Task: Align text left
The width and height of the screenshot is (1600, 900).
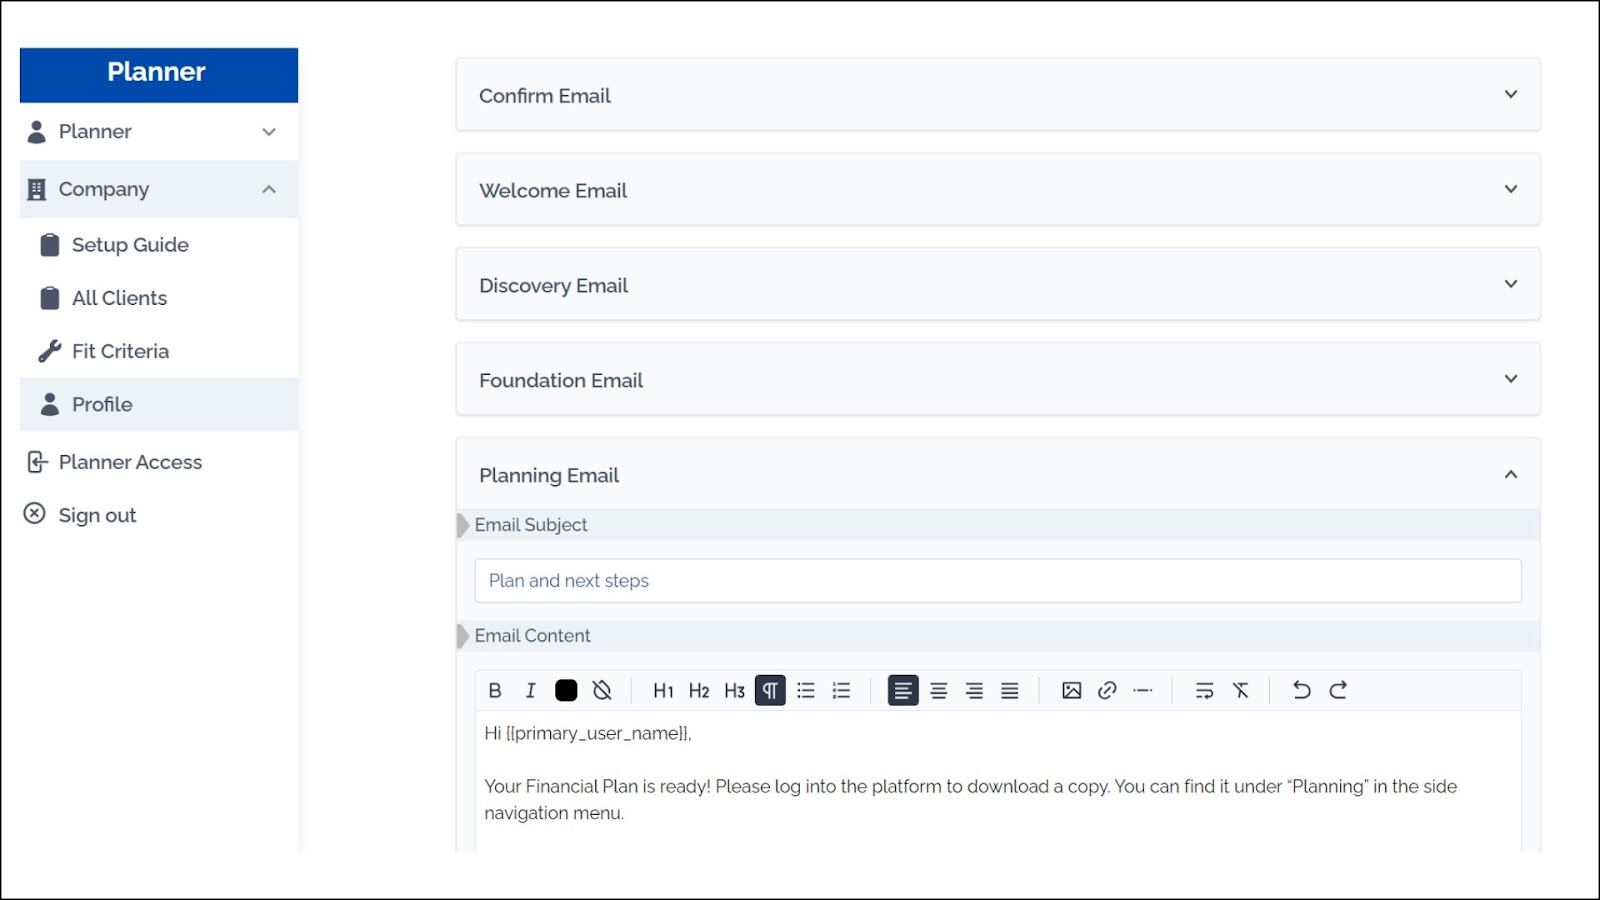Action: (x=903, y=690)
